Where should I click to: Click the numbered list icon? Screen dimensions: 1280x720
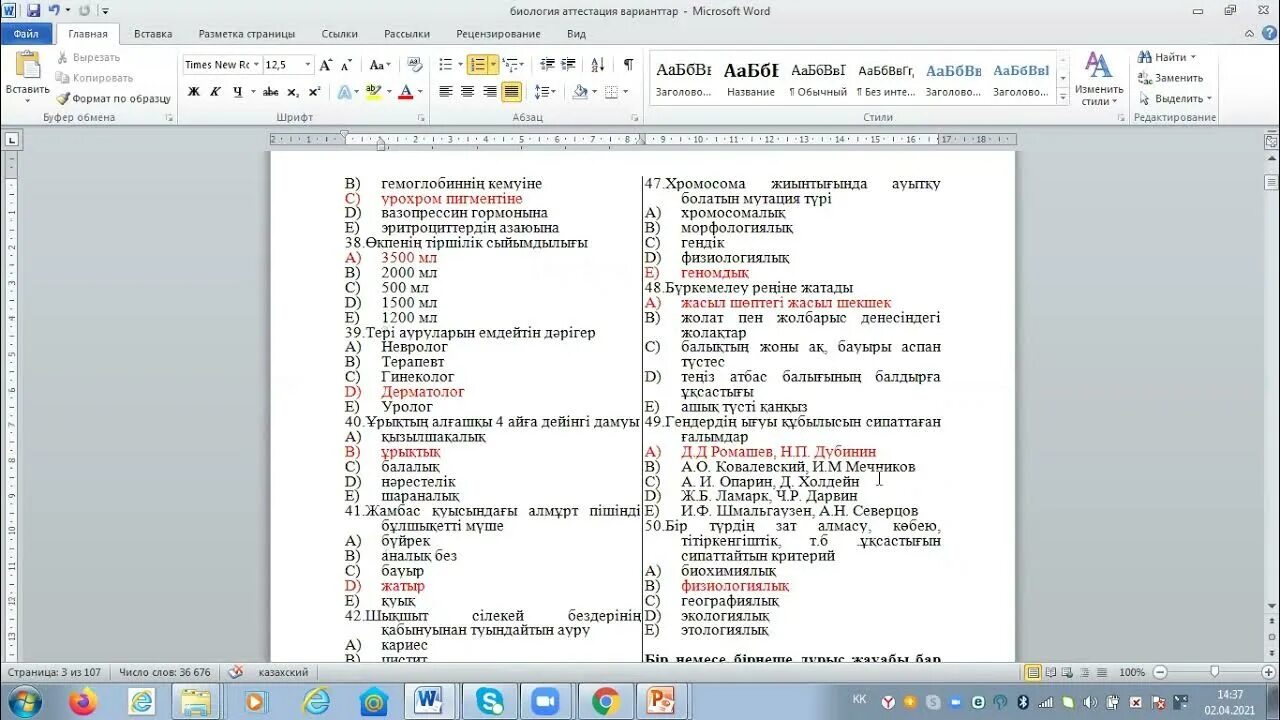pyautogui.click(x=478, y=65)
